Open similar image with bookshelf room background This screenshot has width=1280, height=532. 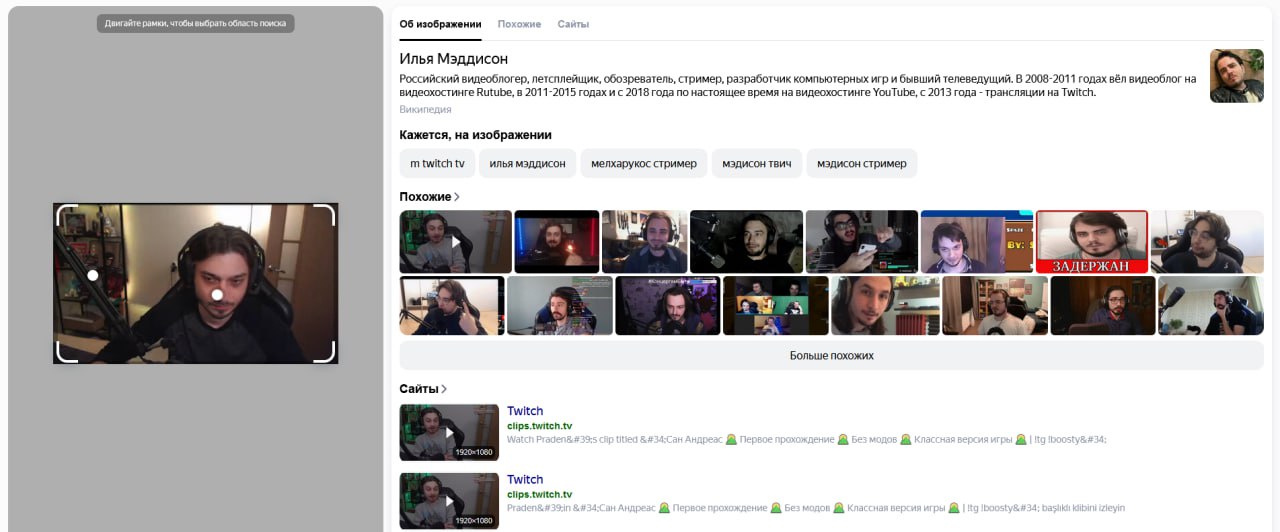pos(995,306)
